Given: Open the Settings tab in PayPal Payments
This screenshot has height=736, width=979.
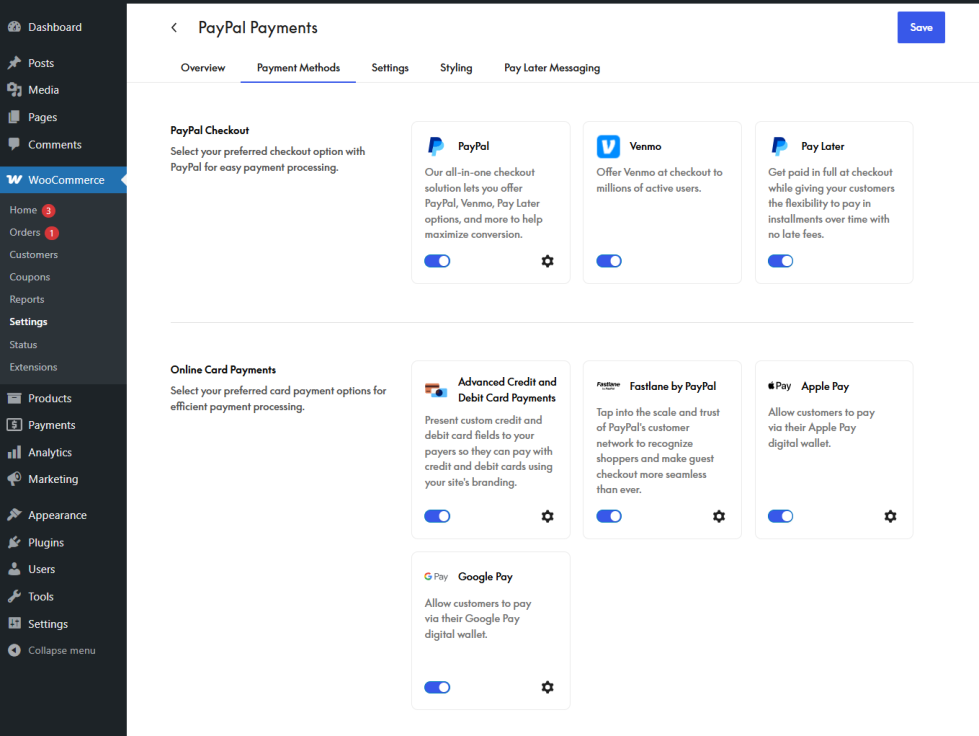Looking at the screenshot, I should tap(390, 67).
